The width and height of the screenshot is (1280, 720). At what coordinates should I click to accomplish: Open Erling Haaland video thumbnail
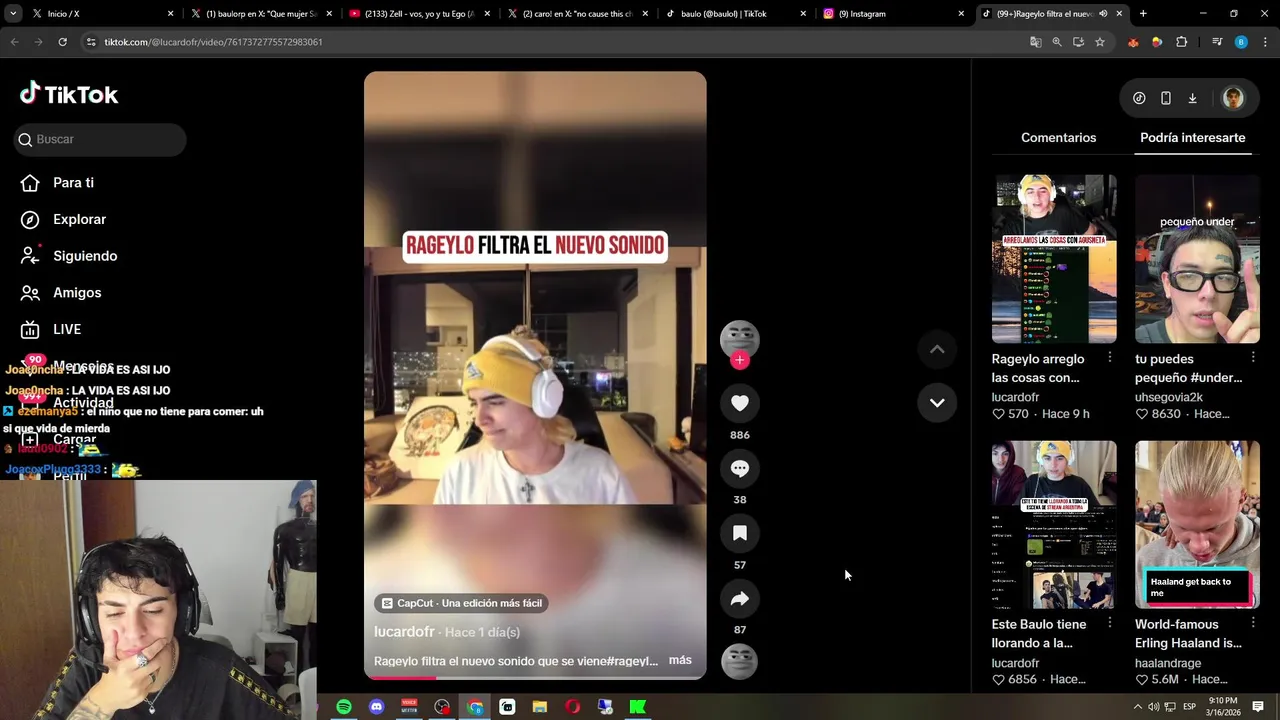click(x=1197, y=525)
